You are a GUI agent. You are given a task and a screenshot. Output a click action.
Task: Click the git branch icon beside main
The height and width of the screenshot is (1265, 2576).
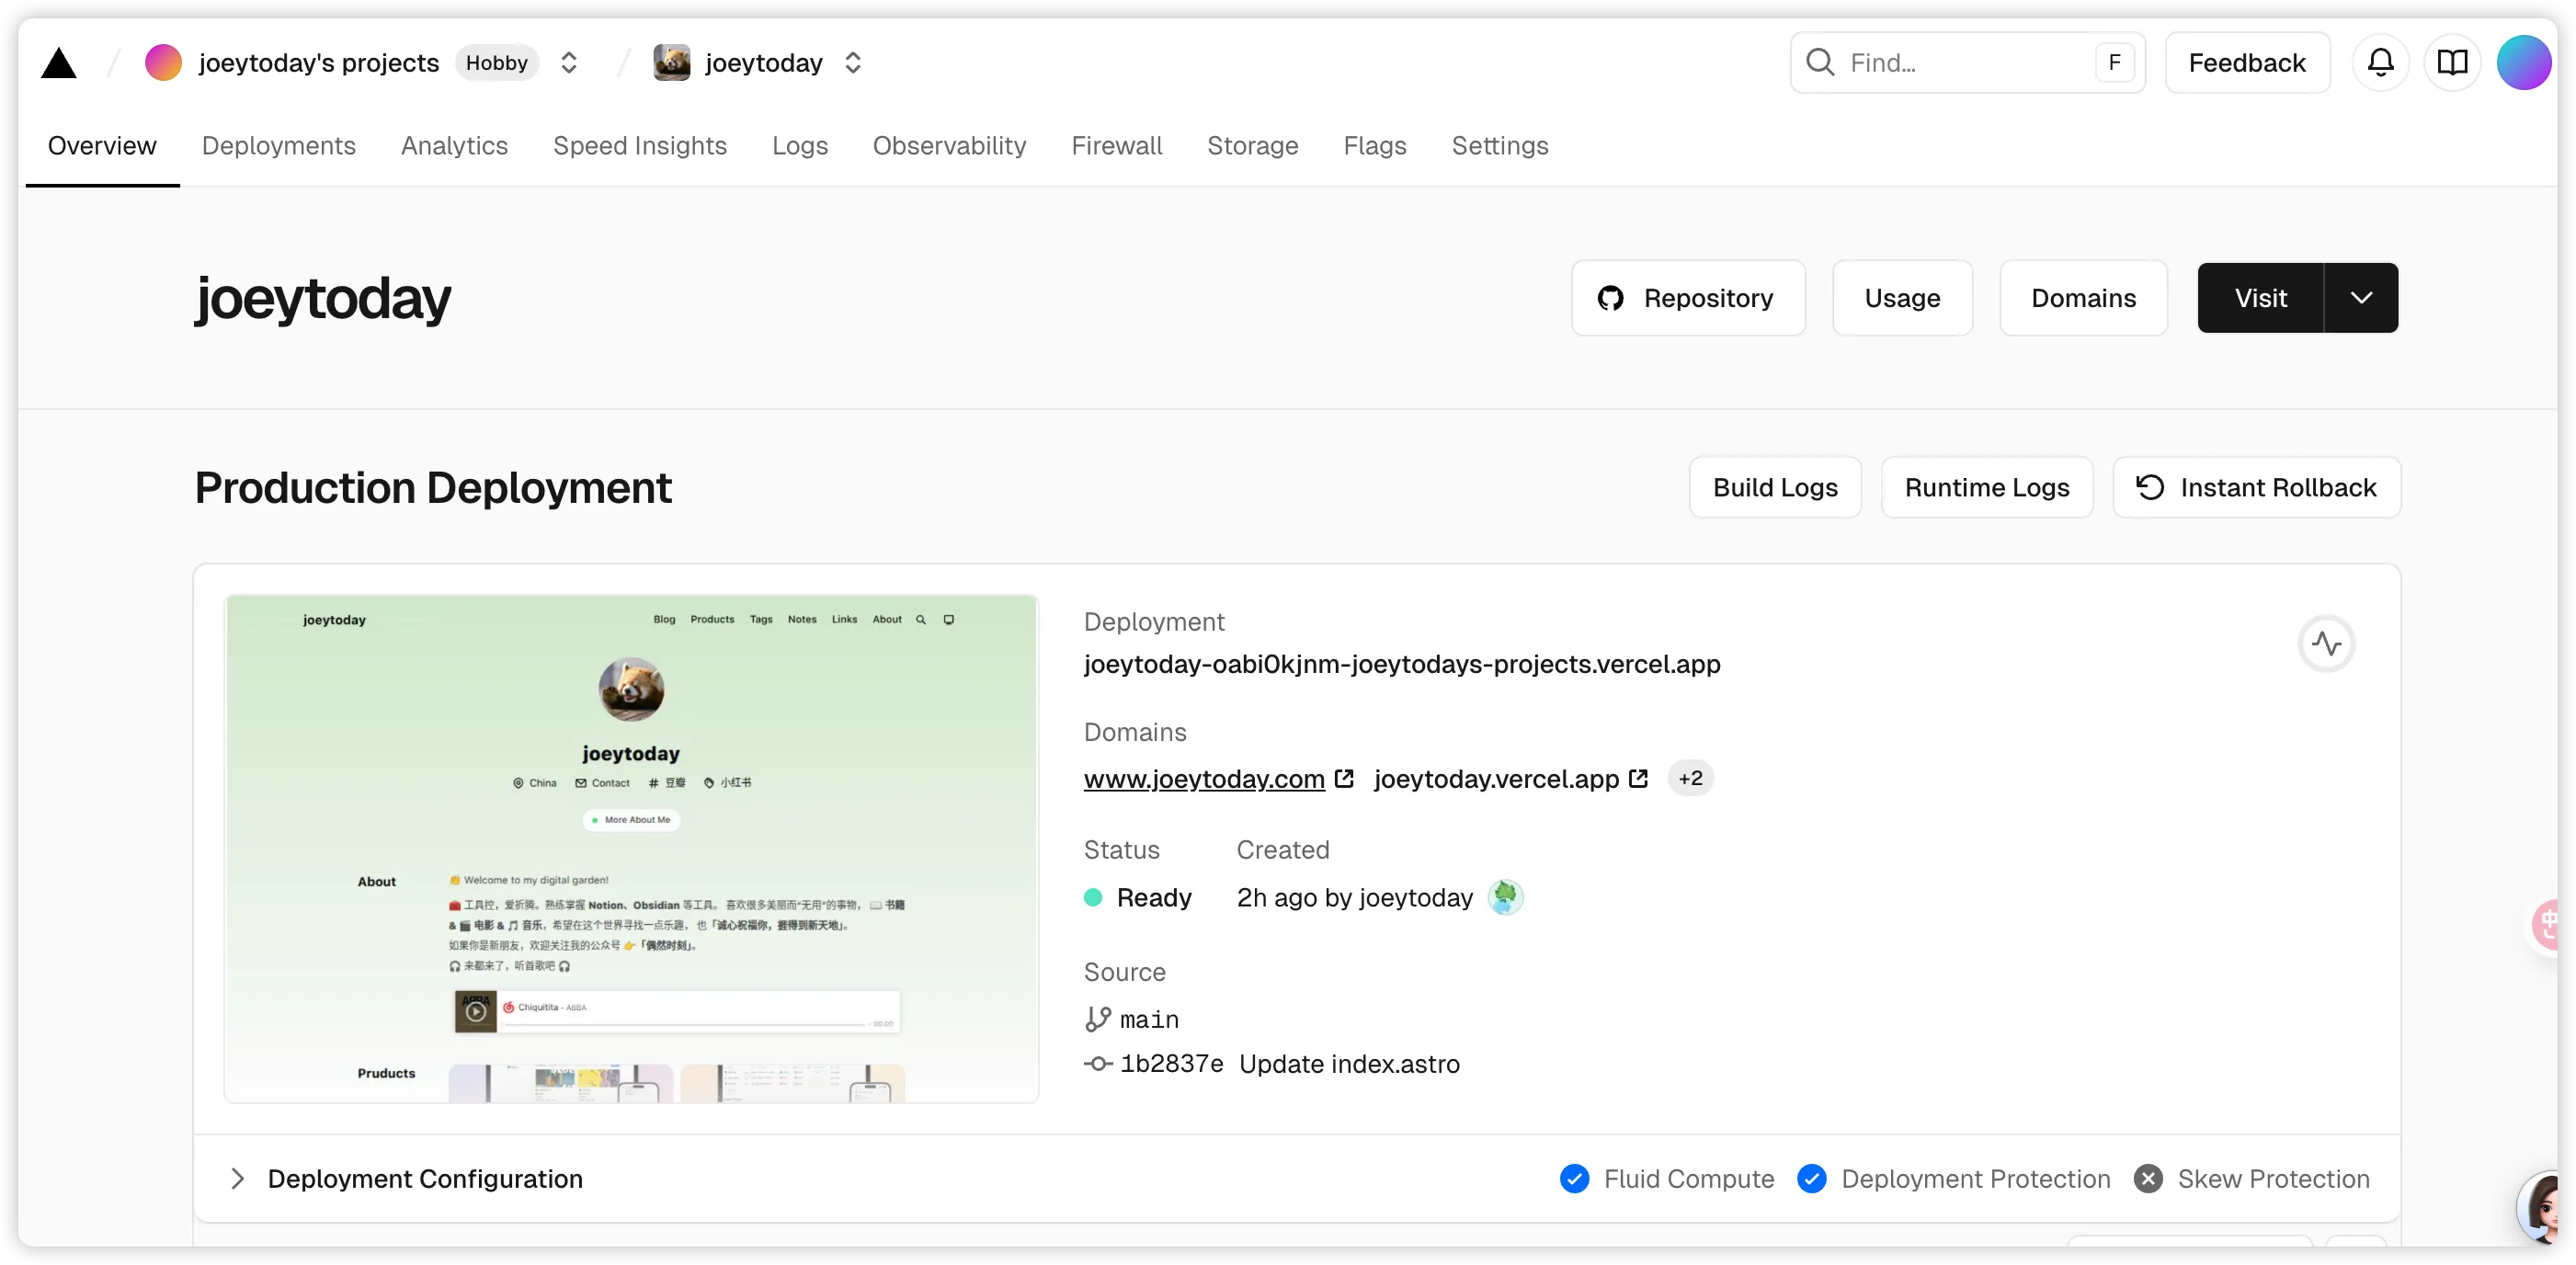(x=1098, y=1019)
